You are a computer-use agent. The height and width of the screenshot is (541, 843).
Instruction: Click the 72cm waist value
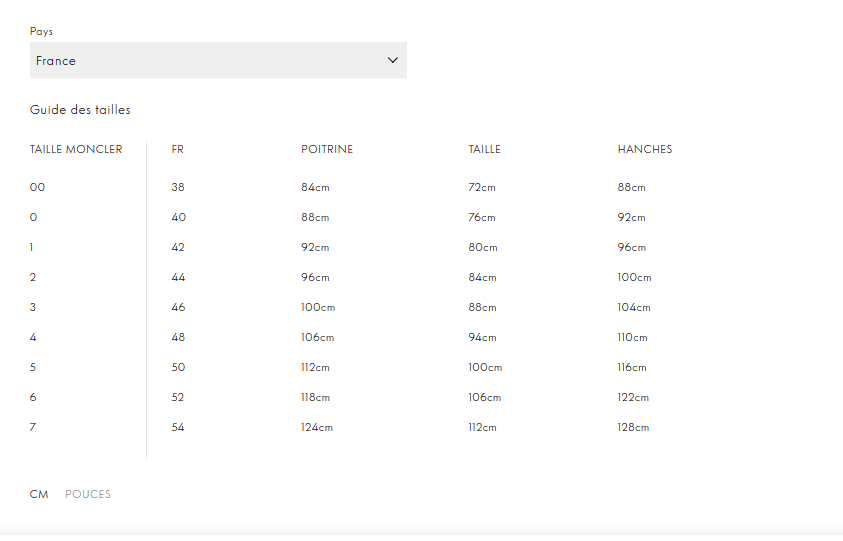tap(482, 187)
